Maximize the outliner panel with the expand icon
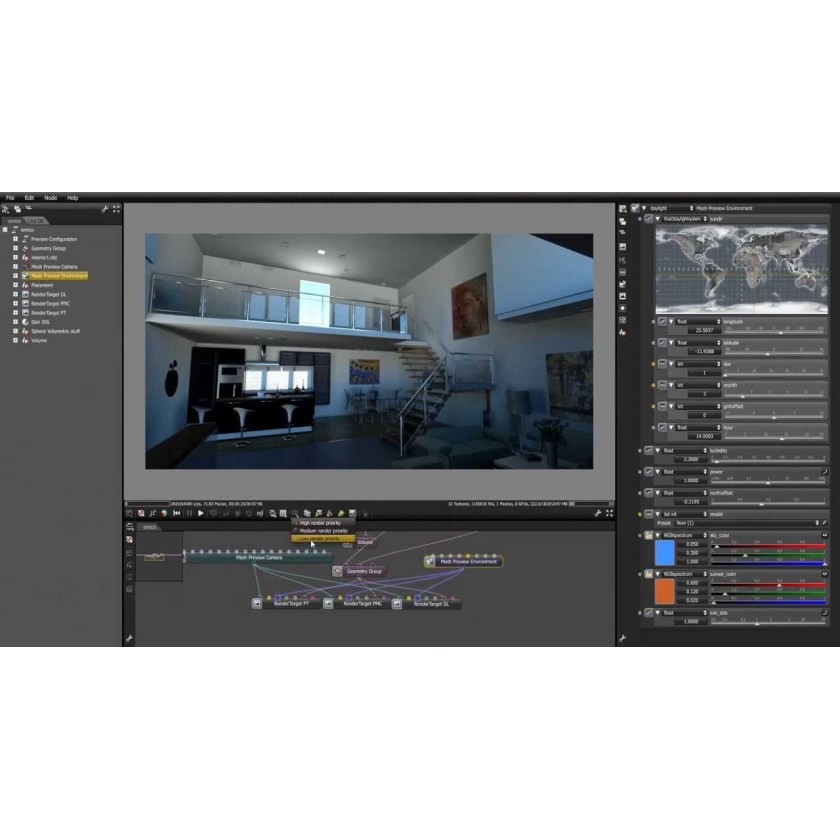The image size is (840, 840). pyautogui.click(x=116, y=209)
